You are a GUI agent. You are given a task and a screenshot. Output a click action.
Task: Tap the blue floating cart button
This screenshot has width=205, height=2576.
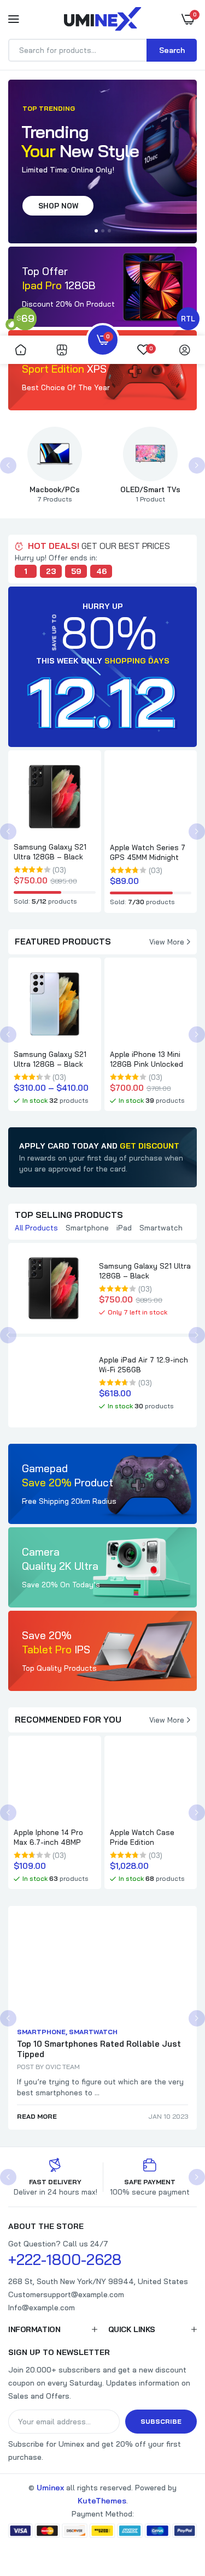pos(102,340)
